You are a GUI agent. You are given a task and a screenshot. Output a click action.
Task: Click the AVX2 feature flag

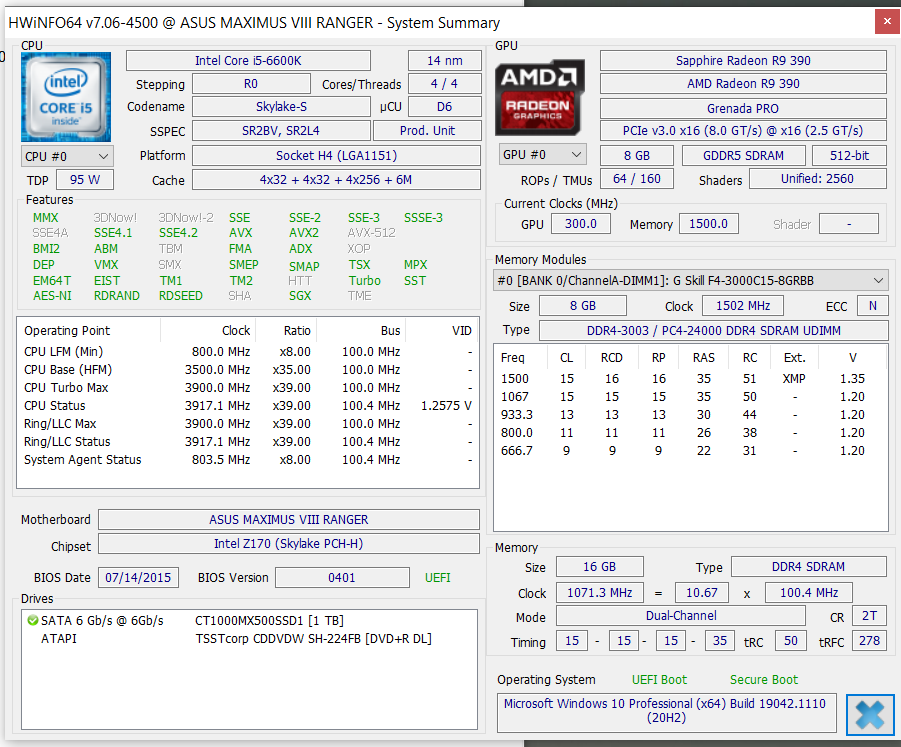point(304,233)
